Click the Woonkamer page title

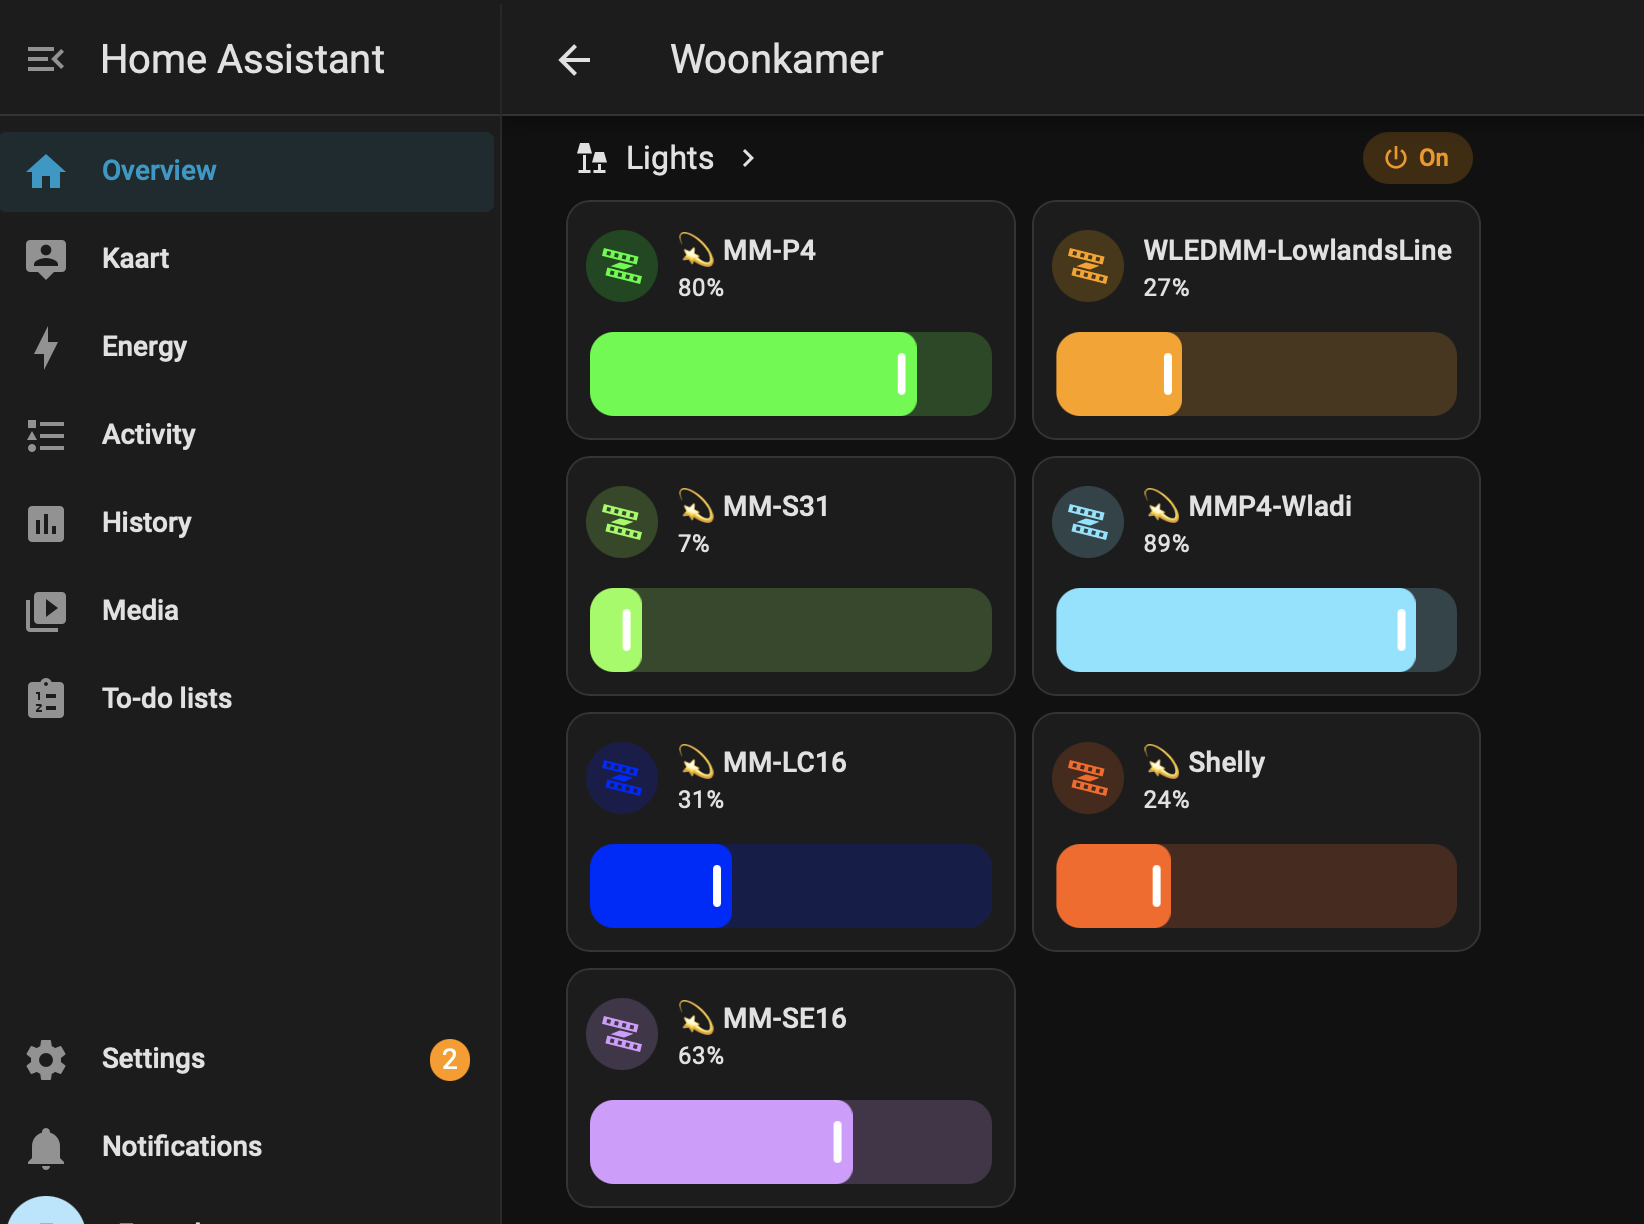777,60
